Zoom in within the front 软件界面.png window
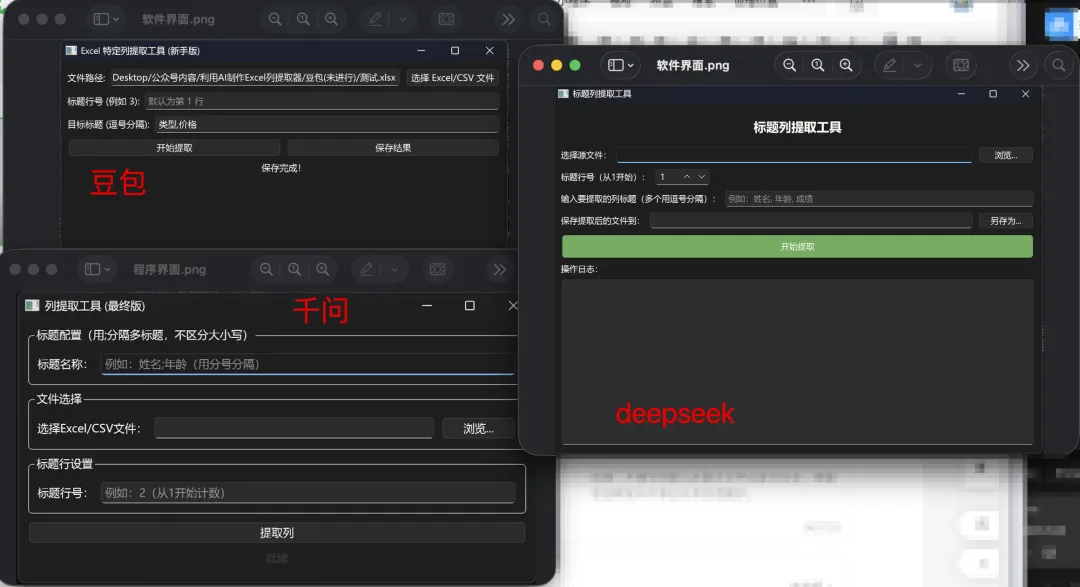Viewport: 1080px width, 587px height. (846, 65)
